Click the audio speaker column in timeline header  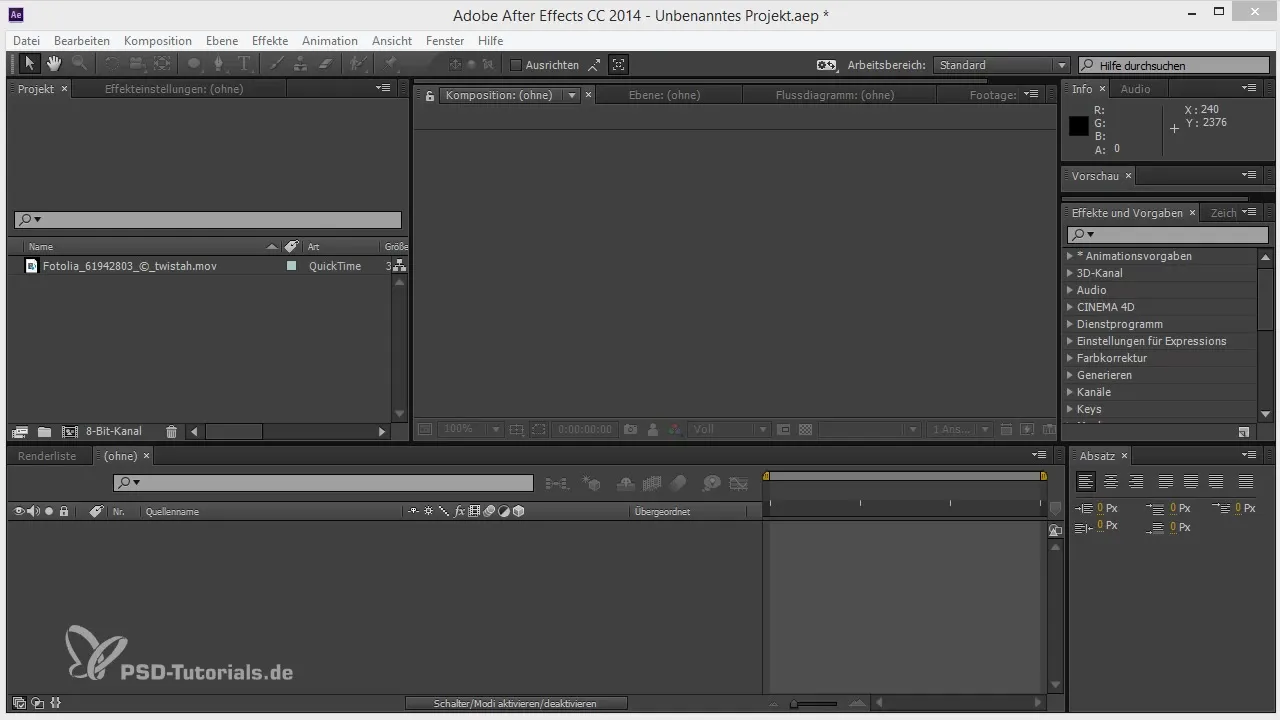click(x=34, y=511)
